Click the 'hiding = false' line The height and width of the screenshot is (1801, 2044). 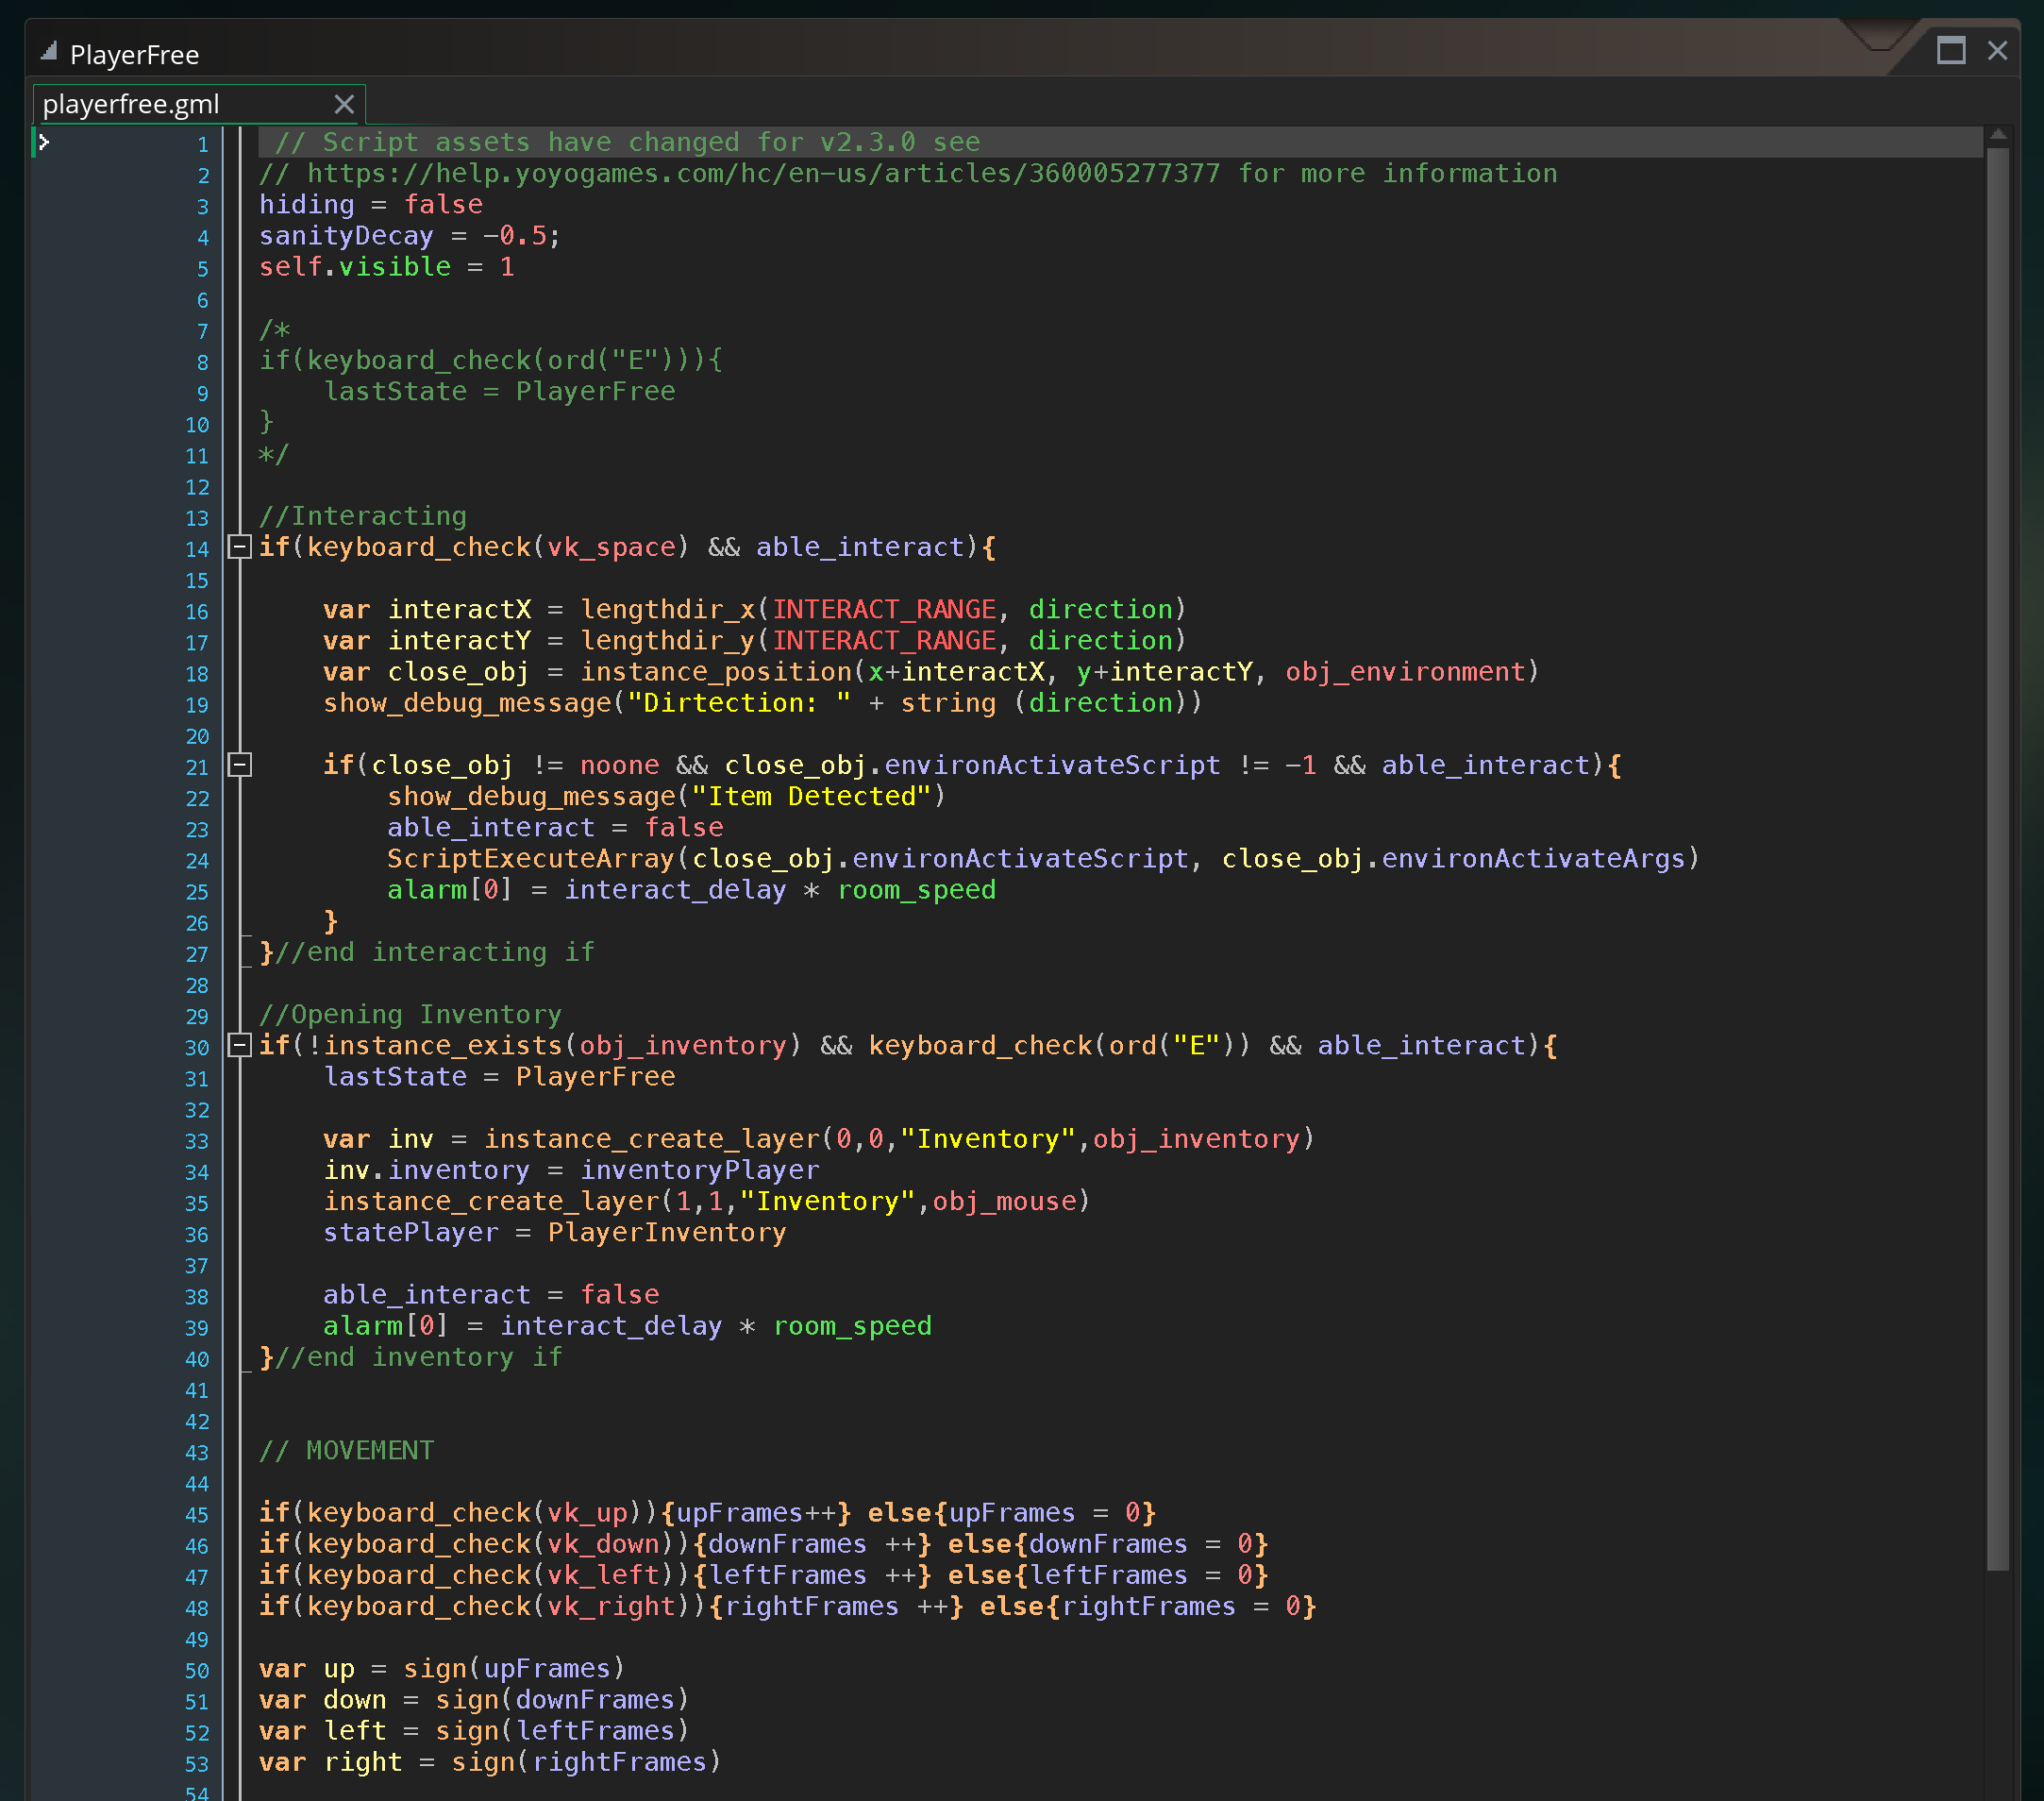tap(371, 204)
